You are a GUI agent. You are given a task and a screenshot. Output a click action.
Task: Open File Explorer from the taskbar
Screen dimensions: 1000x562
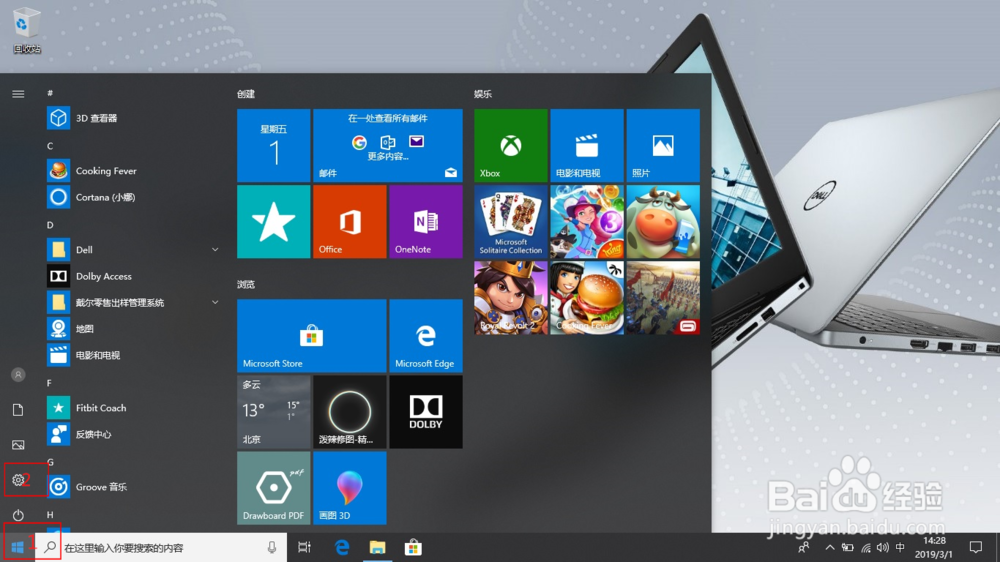tap(378, 547)
